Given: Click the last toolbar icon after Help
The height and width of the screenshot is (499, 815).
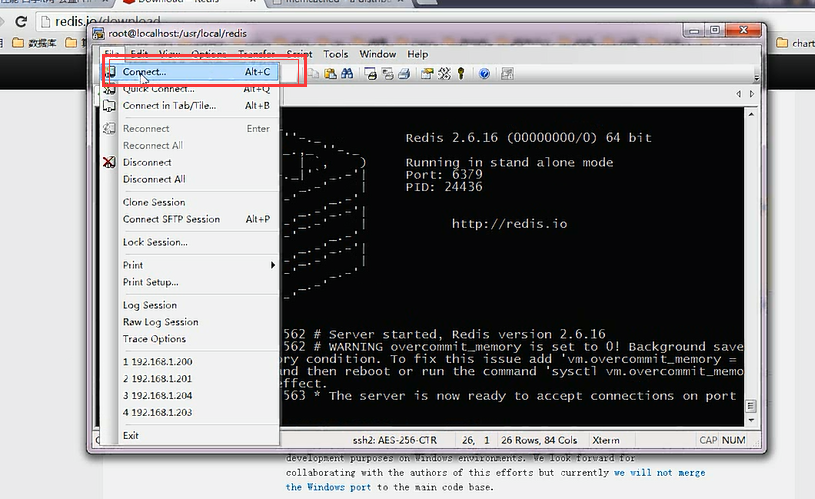Looking at the screenshot, I should [x=507, y=74].
